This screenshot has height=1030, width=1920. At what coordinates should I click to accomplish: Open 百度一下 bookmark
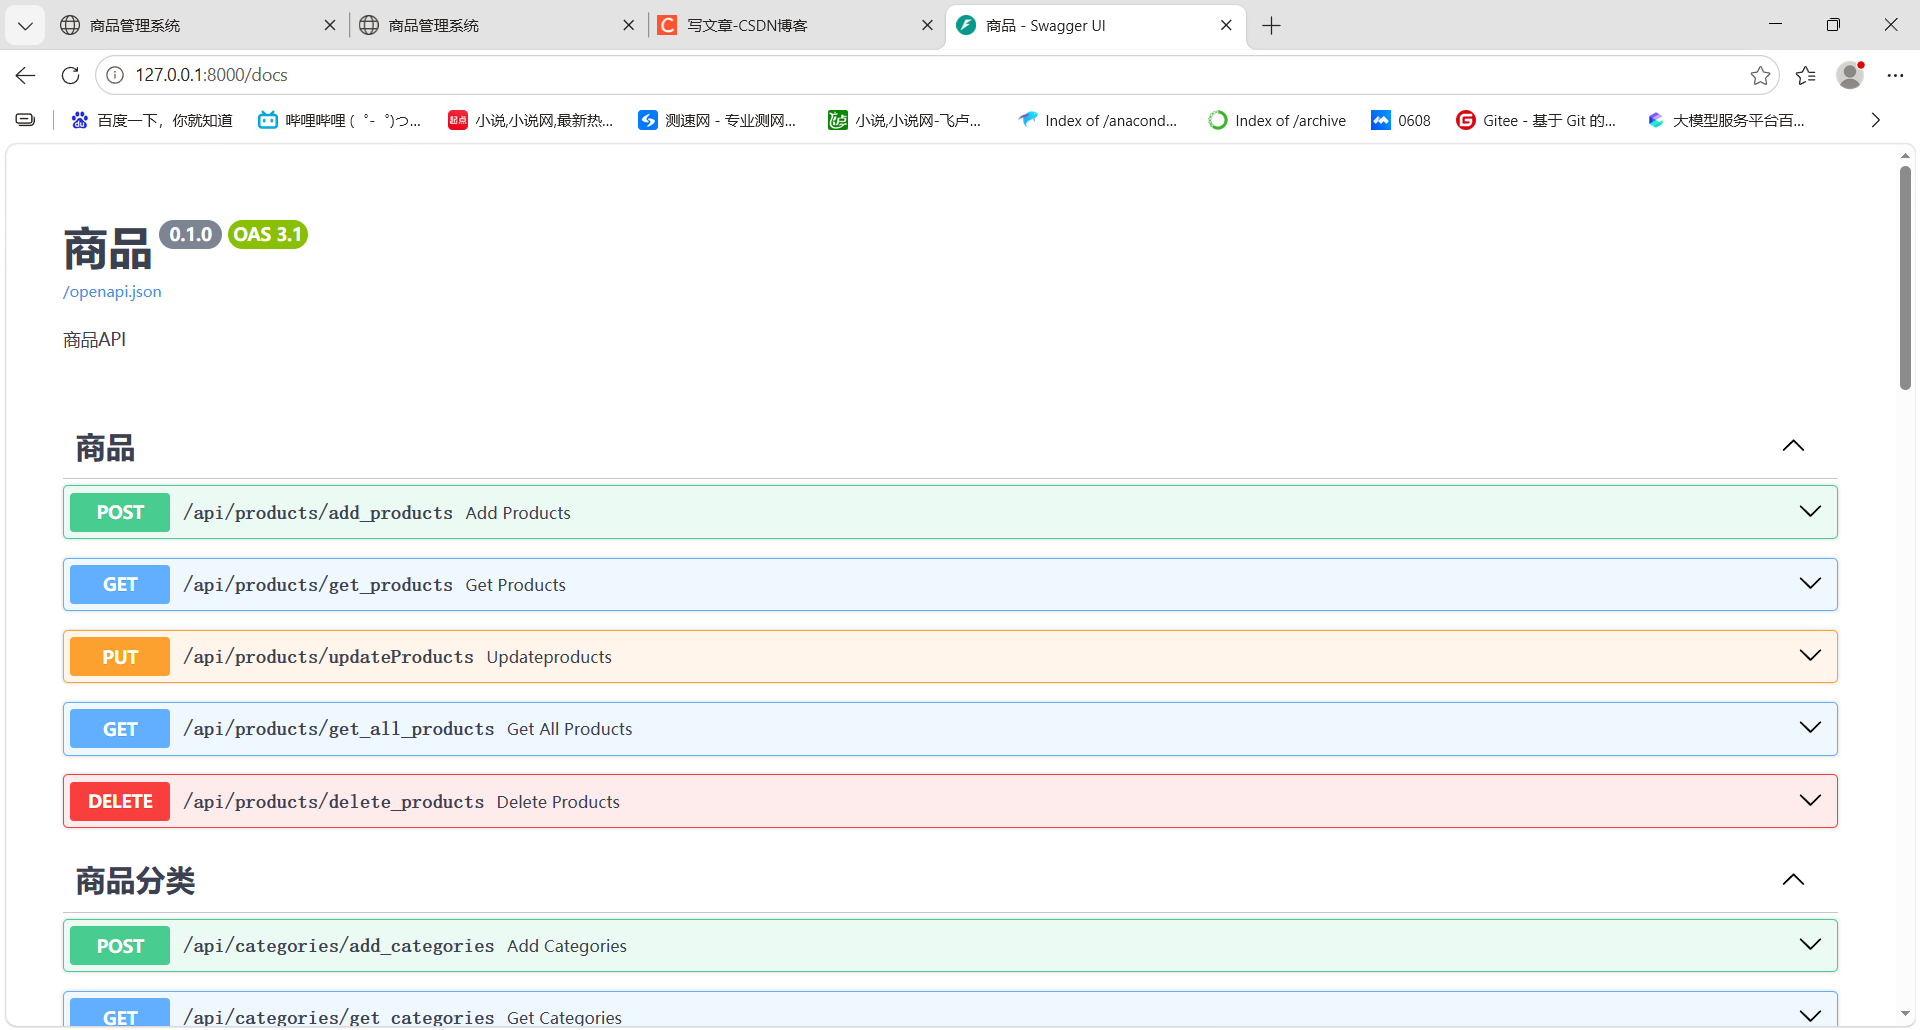coord(152,120)
